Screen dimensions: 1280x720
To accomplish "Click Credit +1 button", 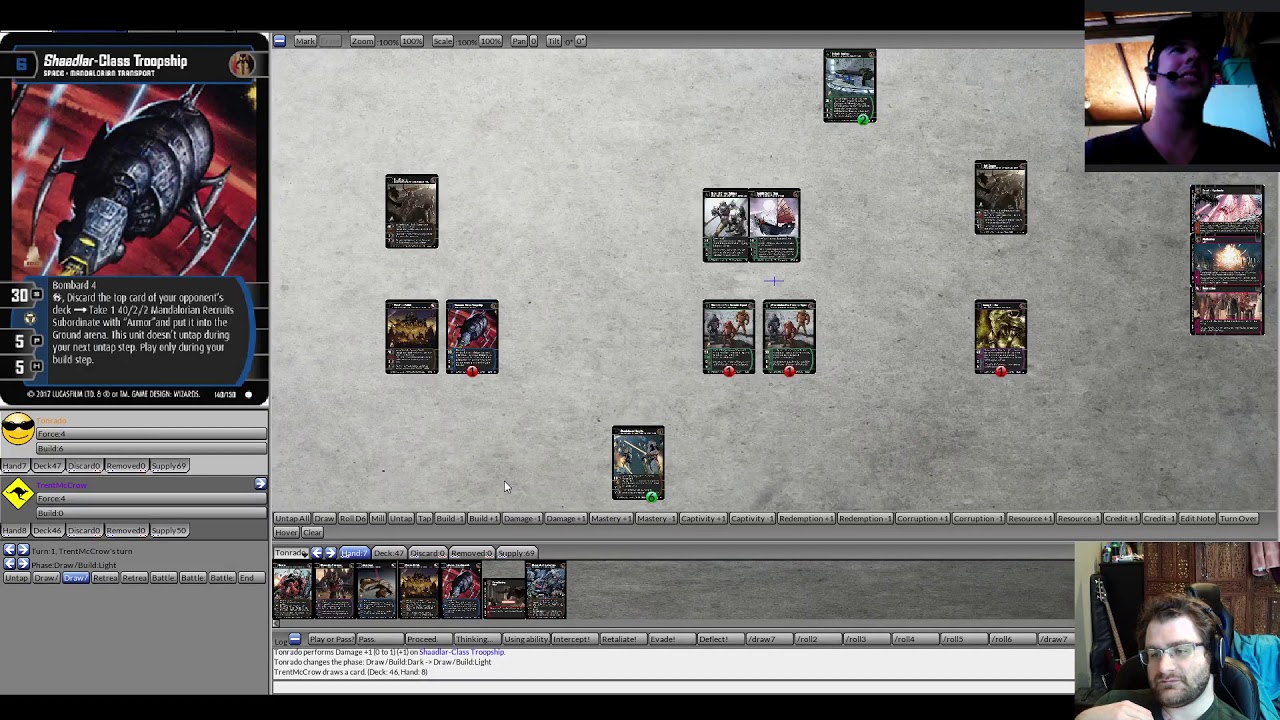I will [1122, 518].
